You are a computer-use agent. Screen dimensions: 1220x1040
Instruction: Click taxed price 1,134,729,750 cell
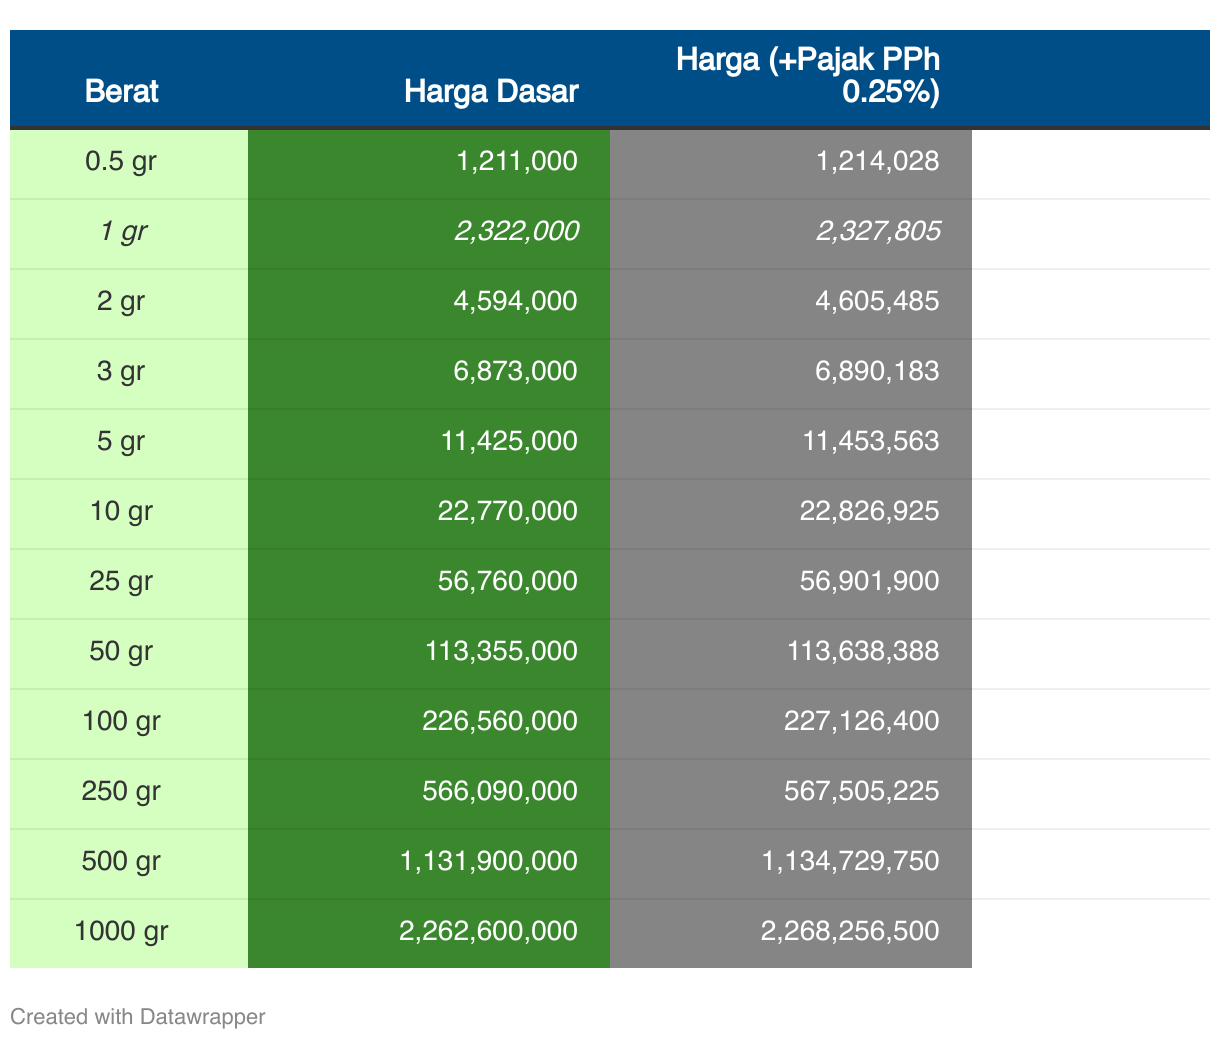point(850,861)
